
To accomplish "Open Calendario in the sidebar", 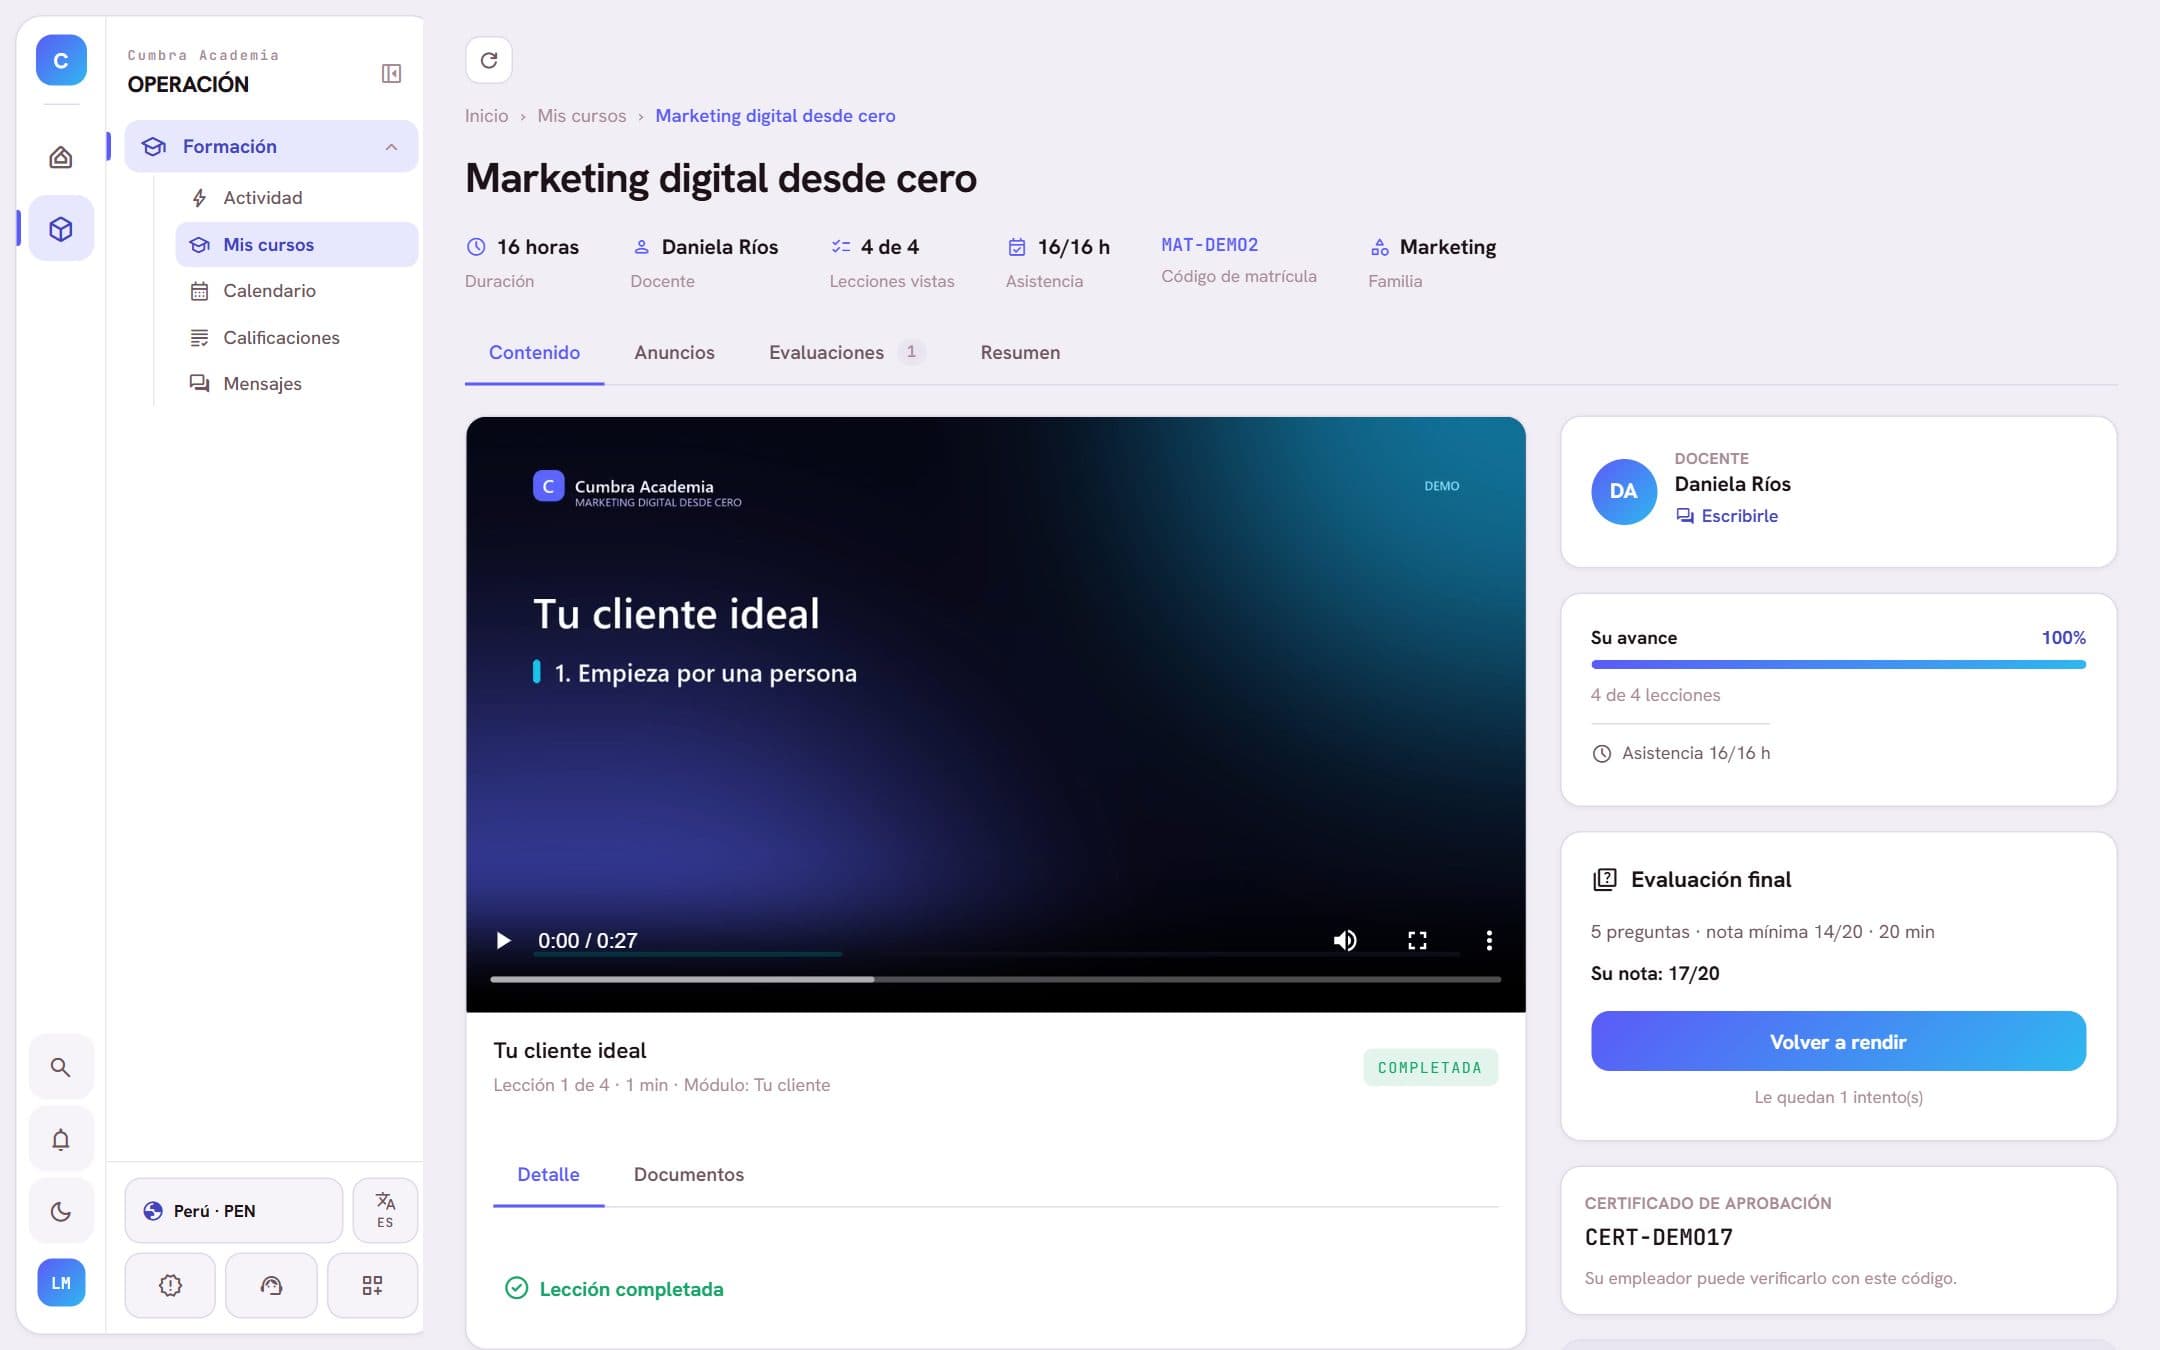I will 296,291.
